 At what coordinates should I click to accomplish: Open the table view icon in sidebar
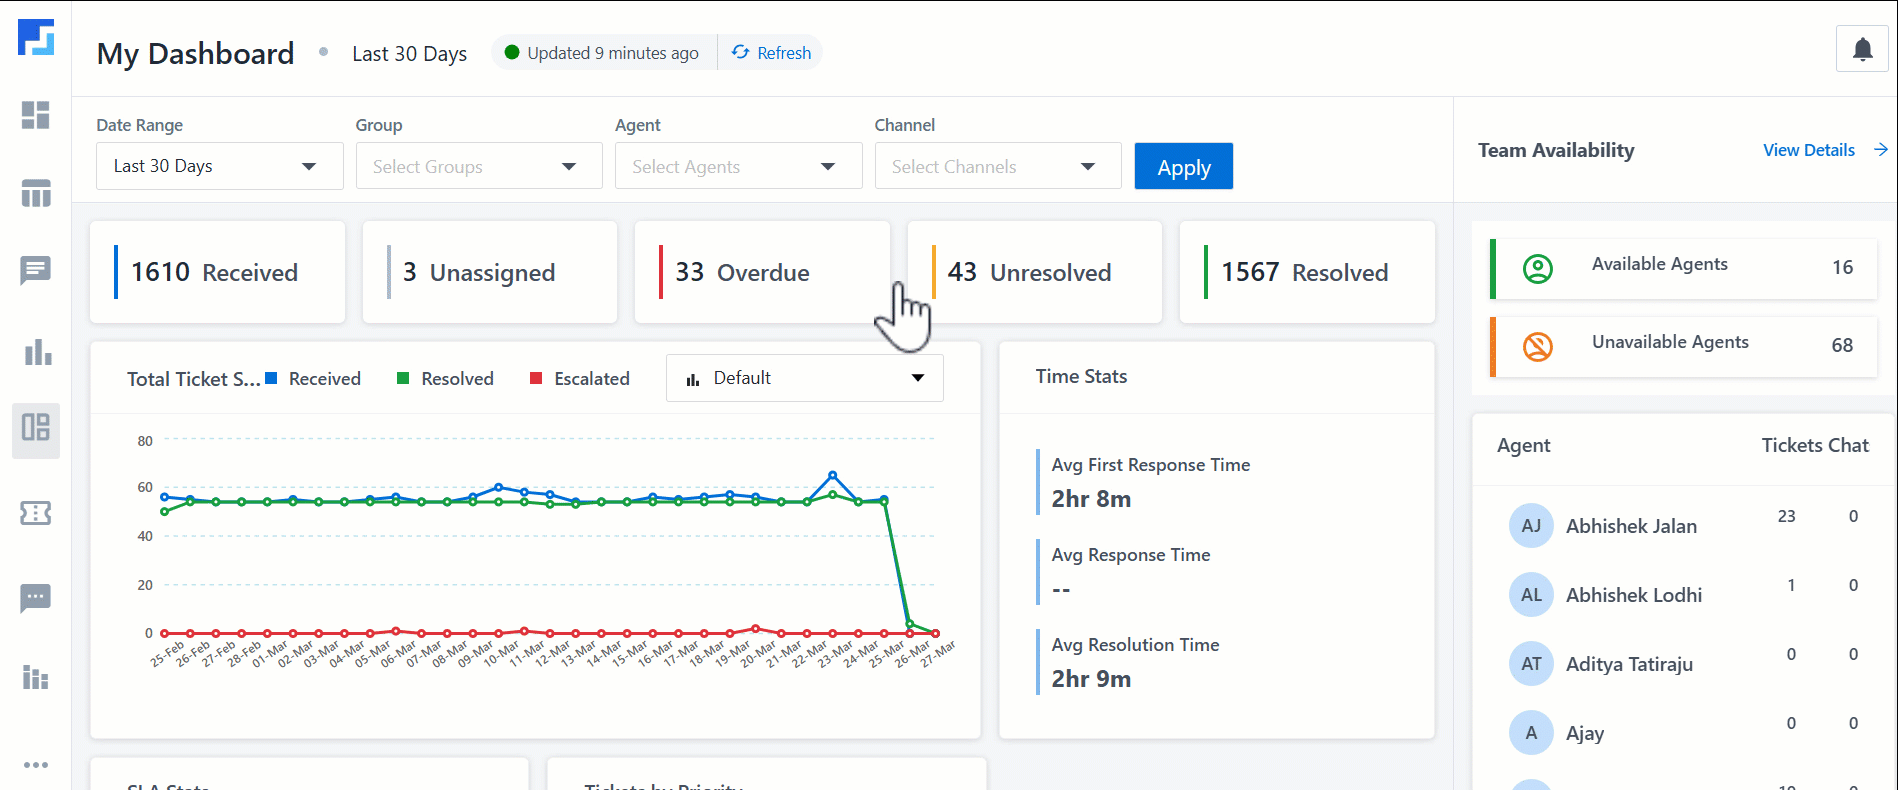(x=36, y=193)
